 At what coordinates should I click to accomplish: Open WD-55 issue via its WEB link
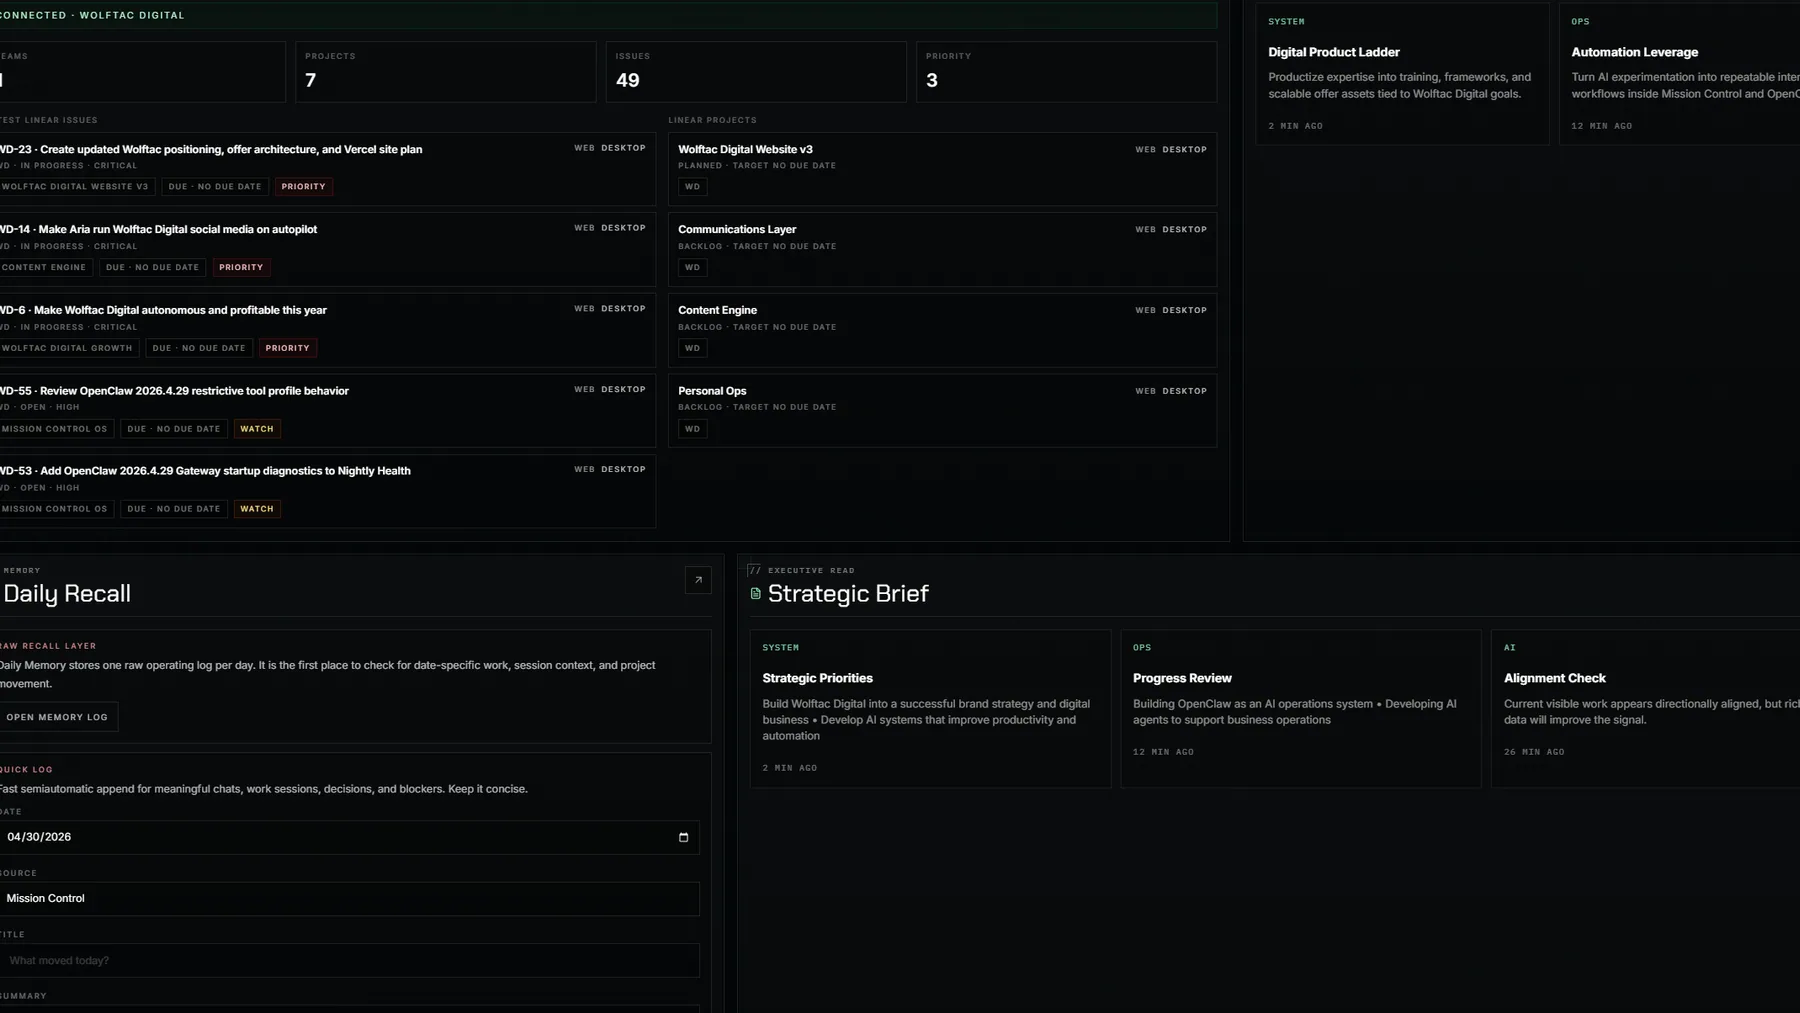tap(584, 390)
